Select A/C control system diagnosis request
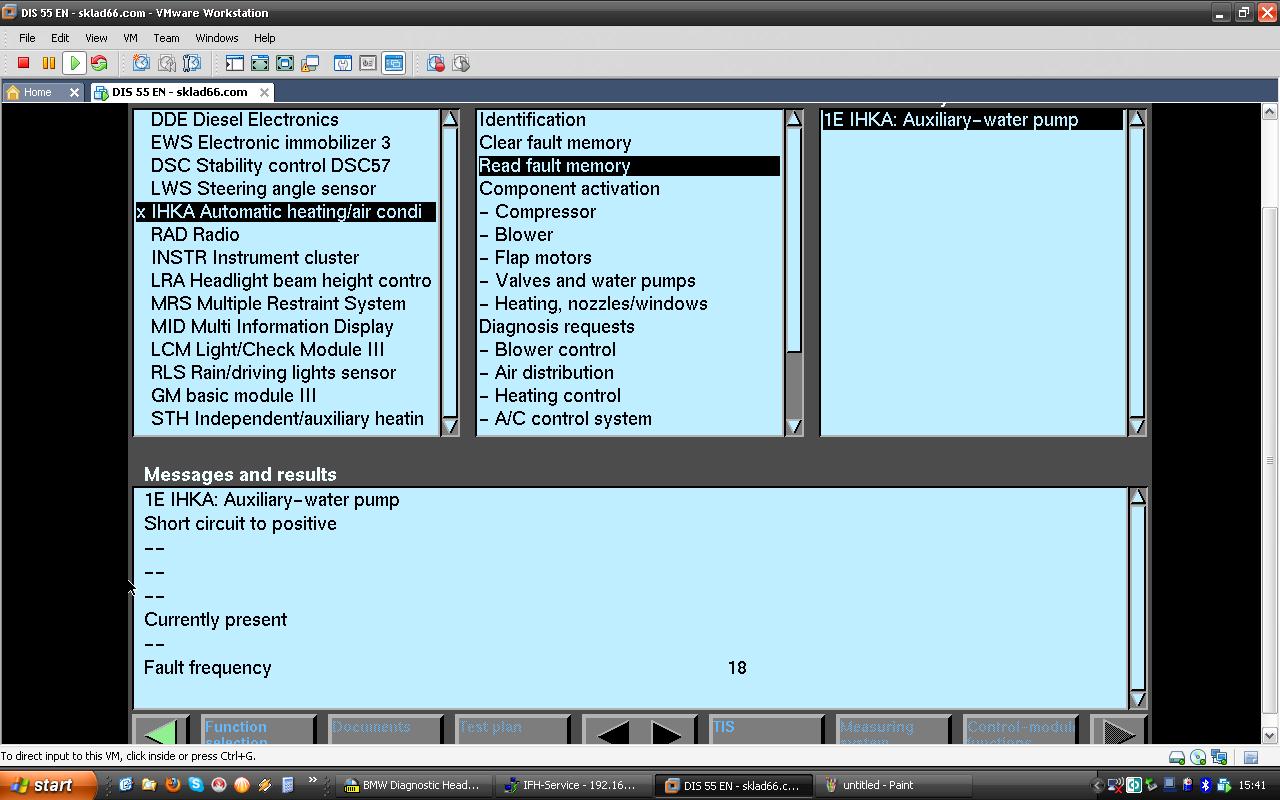Viewport: 1280px width, 800px height. 629,419
